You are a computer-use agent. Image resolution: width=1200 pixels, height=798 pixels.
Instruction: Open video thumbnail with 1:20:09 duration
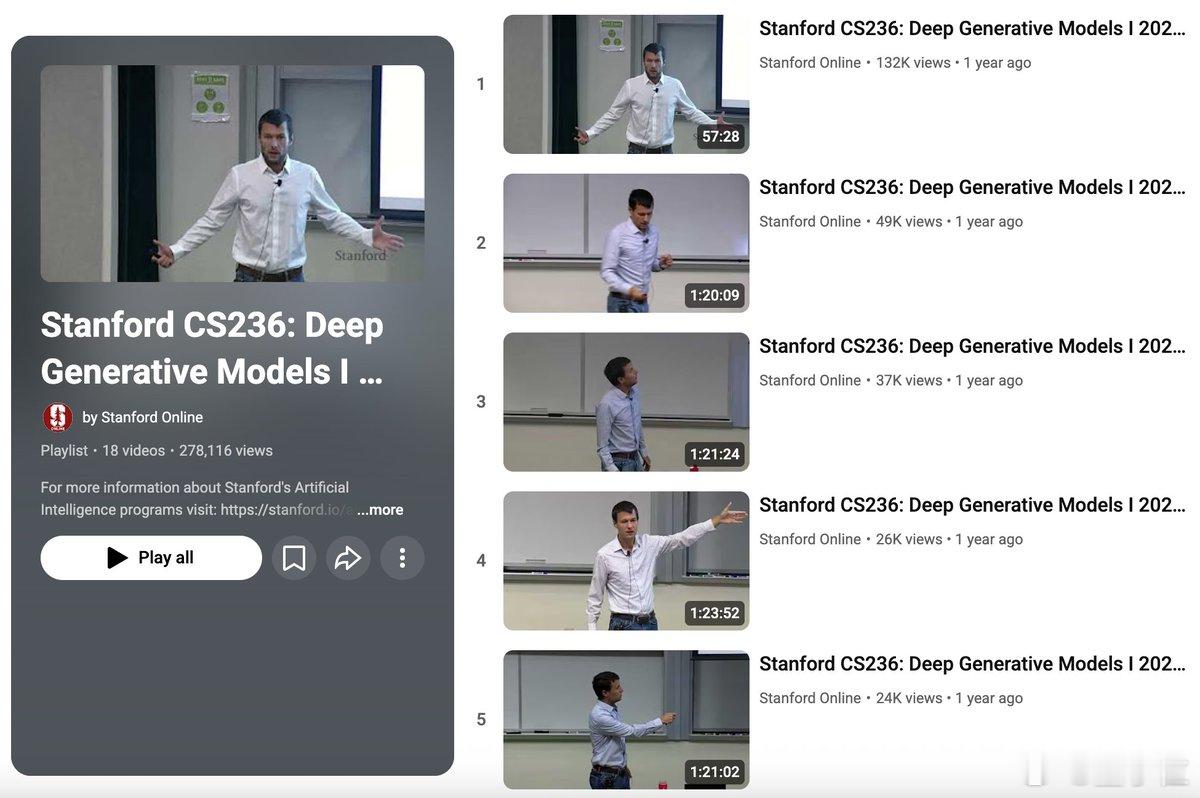pyautogui.click(x=626, y=243)
